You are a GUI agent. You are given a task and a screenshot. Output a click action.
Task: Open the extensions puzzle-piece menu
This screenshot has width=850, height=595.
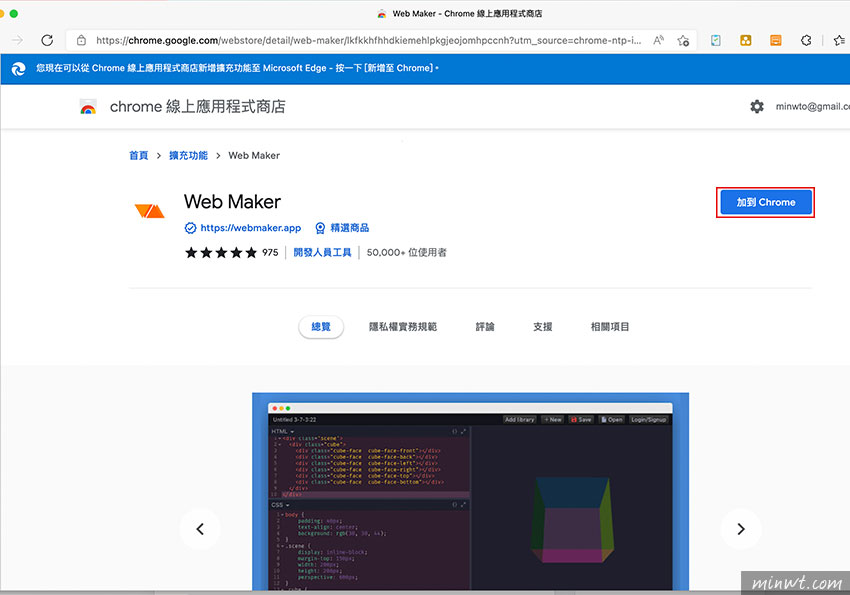tap(806, 40)
